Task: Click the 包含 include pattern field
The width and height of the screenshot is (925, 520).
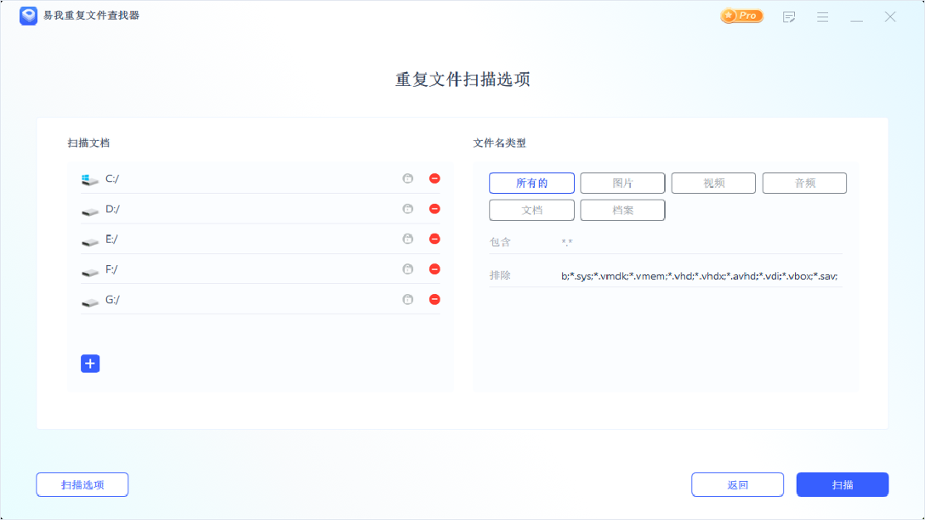Action: (701, 243)
